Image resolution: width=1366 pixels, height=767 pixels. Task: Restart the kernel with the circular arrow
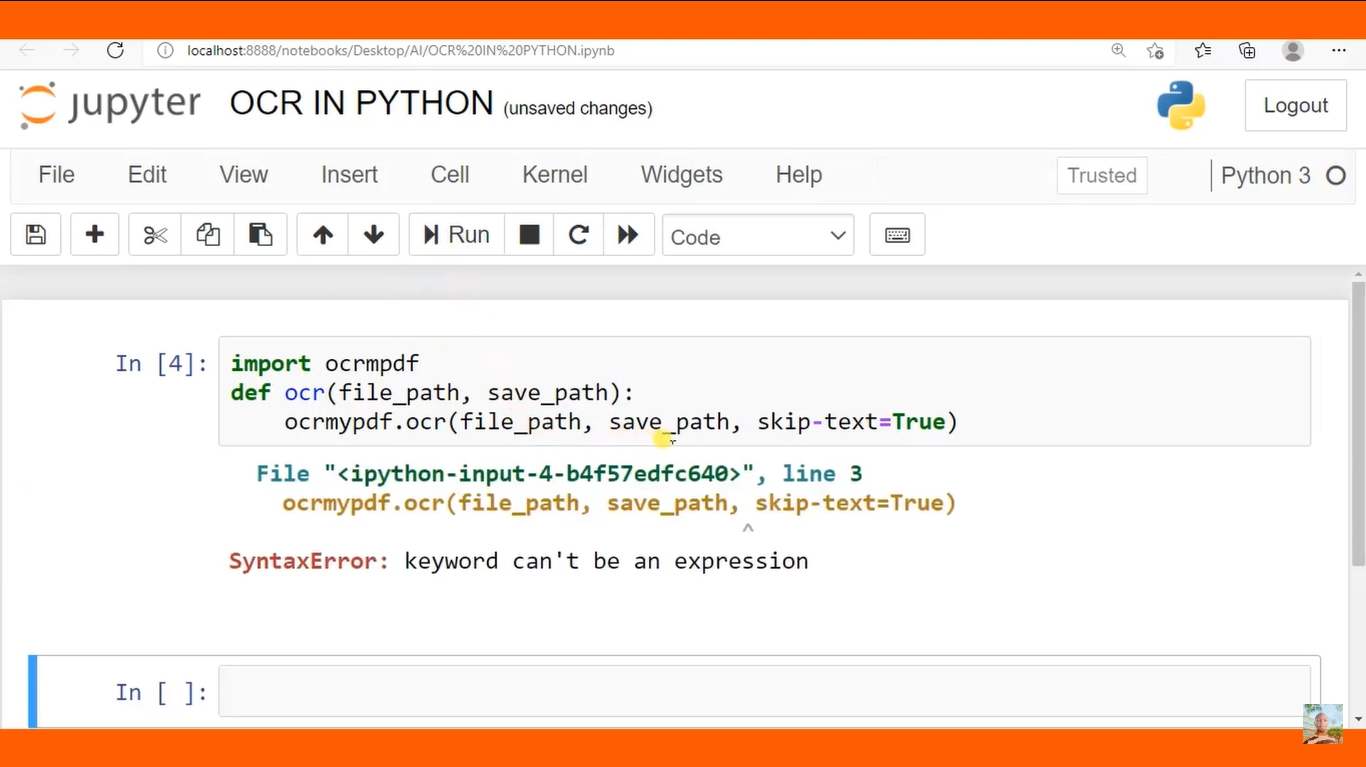[578, 235]
